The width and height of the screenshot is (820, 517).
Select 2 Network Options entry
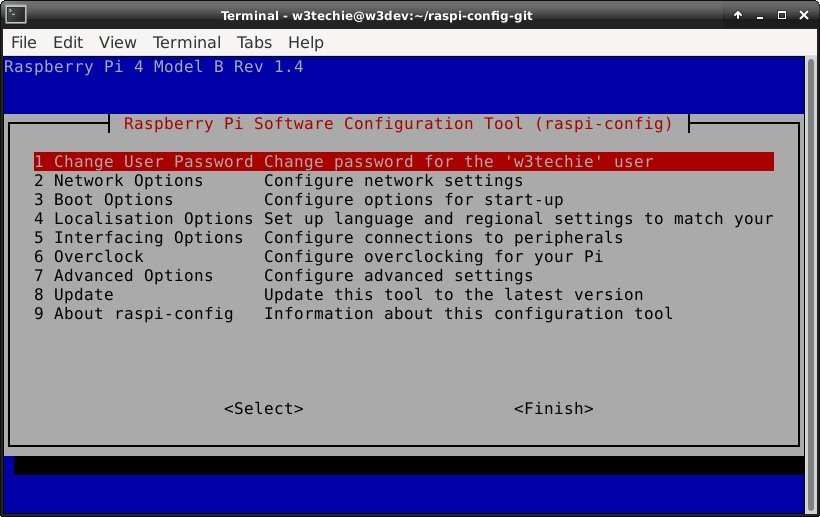coord(404,181)
